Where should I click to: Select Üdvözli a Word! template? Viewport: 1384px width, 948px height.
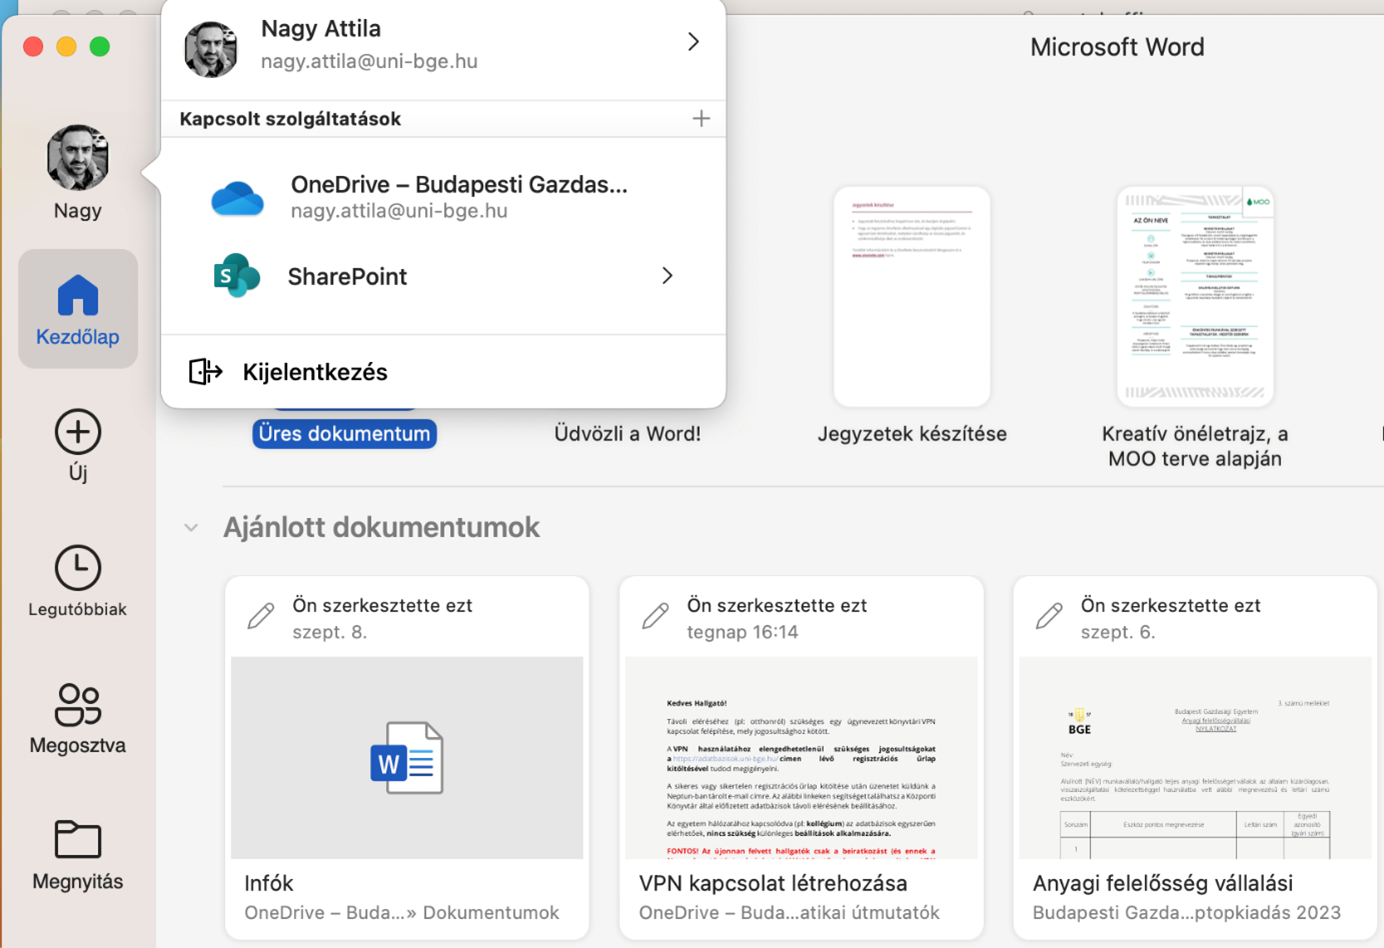(x=628, y=434)
